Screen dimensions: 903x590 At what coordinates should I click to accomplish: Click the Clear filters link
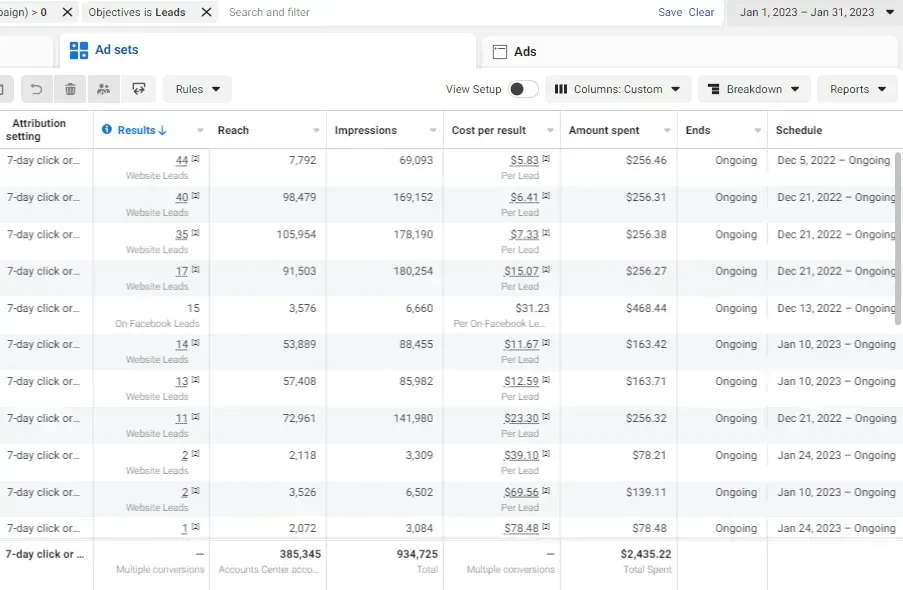701,12
